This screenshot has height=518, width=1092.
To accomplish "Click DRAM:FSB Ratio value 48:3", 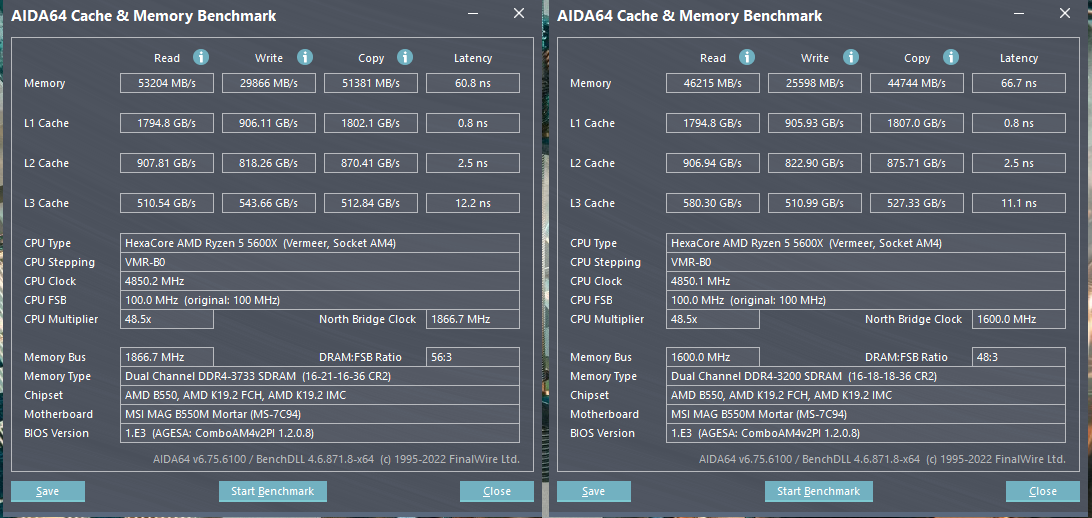I will tap(1019, 357).
